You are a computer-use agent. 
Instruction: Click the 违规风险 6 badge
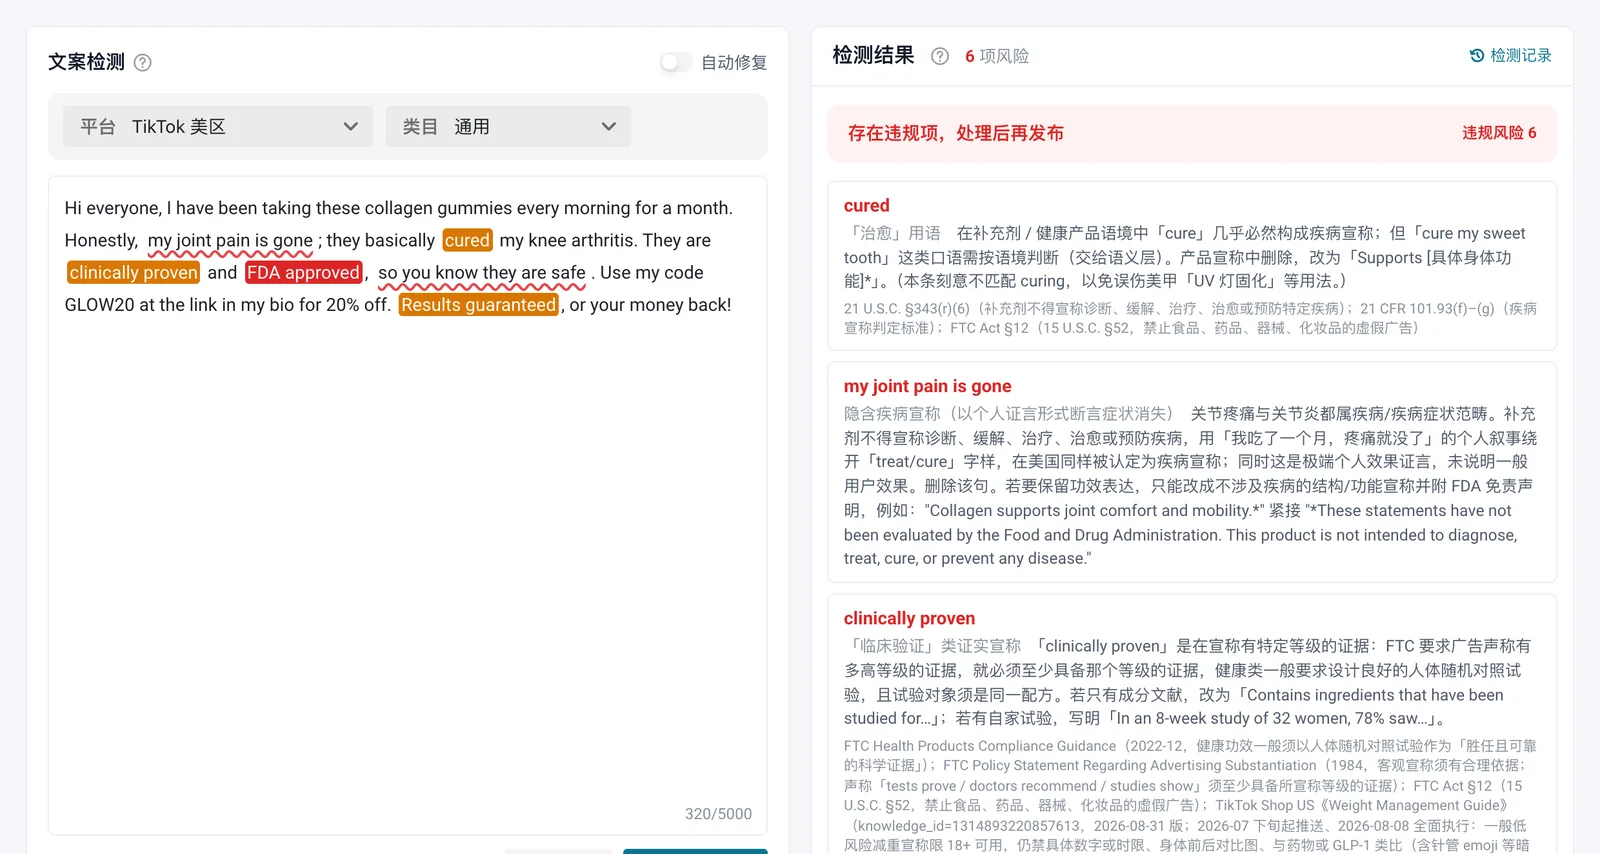(1499, 133)
